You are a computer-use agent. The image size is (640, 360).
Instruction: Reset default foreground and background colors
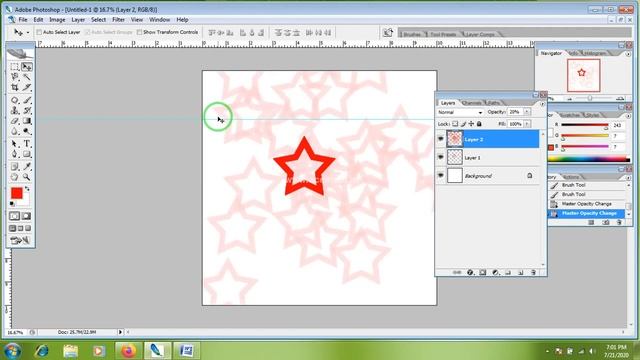pos(12,204)
